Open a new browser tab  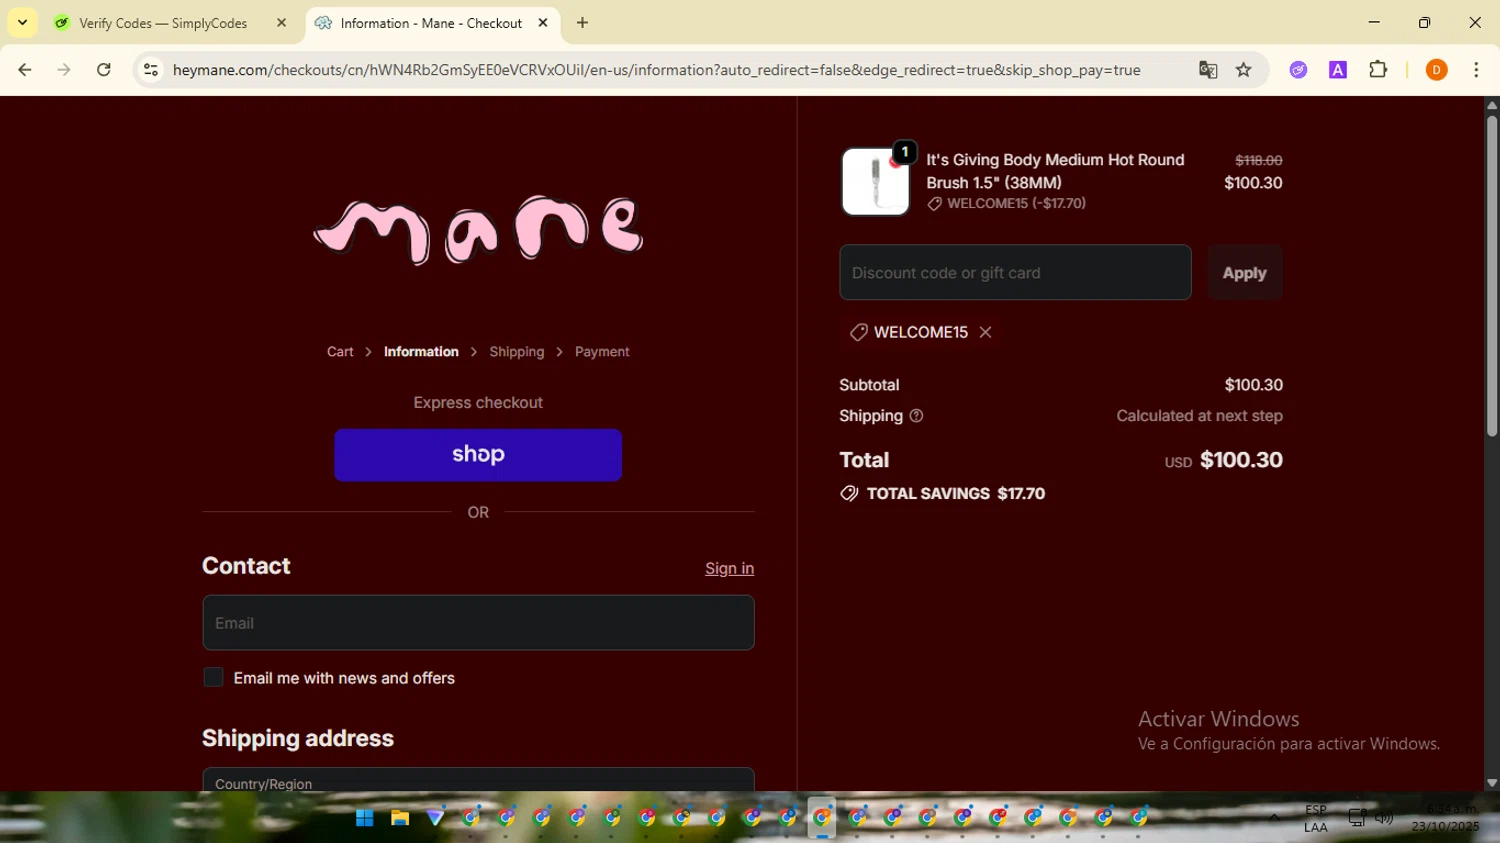point(582,23)
